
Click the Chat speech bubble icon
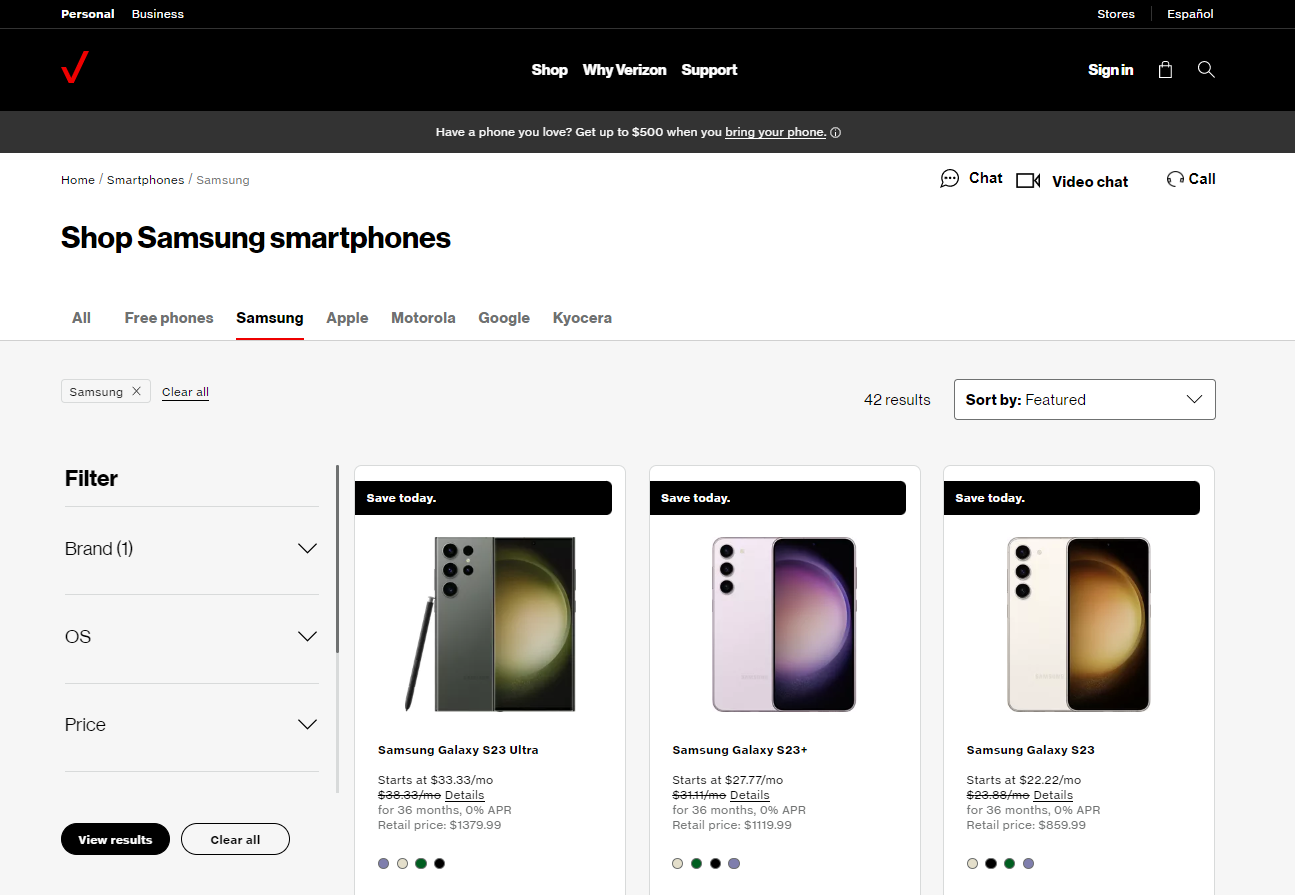[x=950, y=179]
